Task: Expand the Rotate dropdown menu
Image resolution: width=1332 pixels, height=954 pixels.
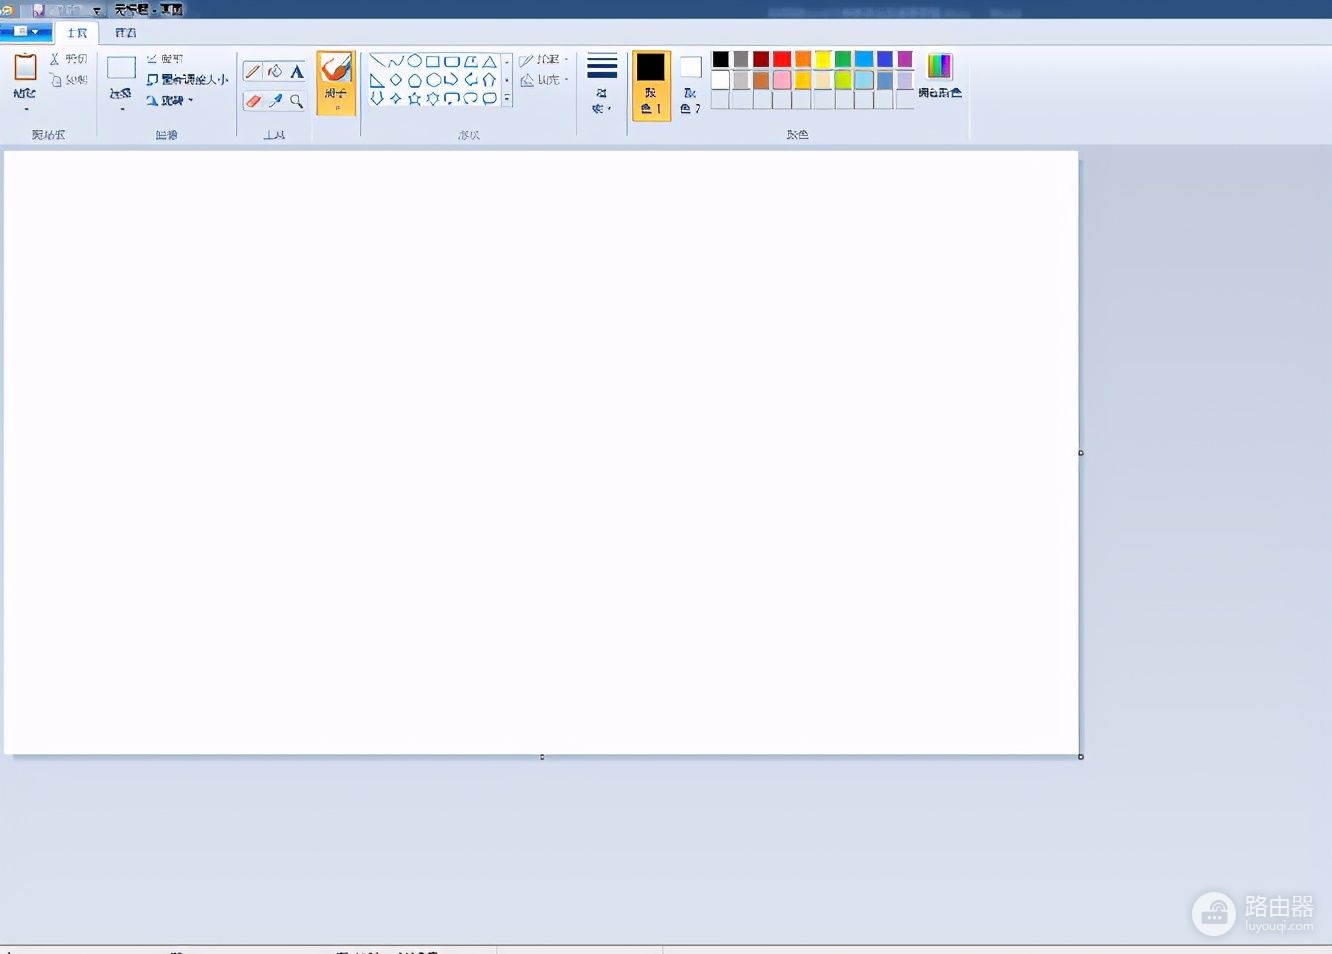Action: point(169,101)
